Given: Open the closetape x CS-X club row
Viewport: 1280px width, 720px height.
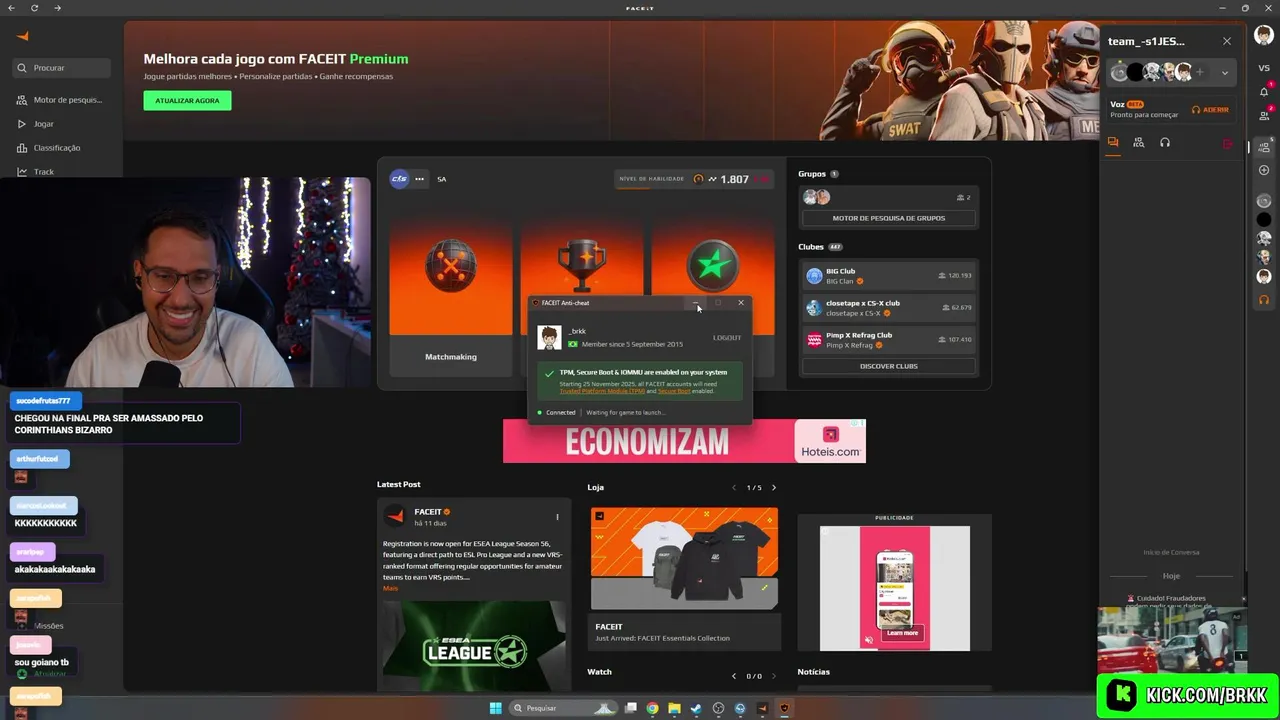Looking at the screenshot, I should [888, 307].
